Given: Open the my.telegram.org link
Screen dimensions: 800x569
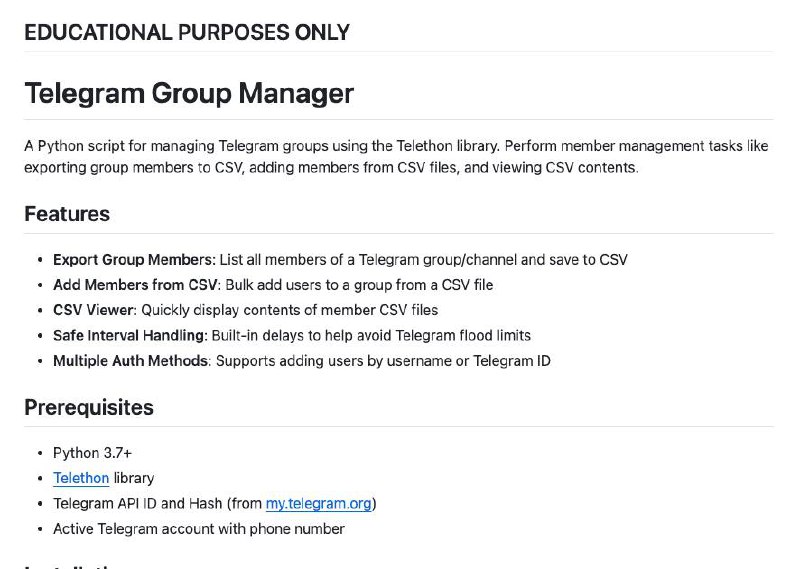Looking at the screenshot, I should tap(318, 504).
